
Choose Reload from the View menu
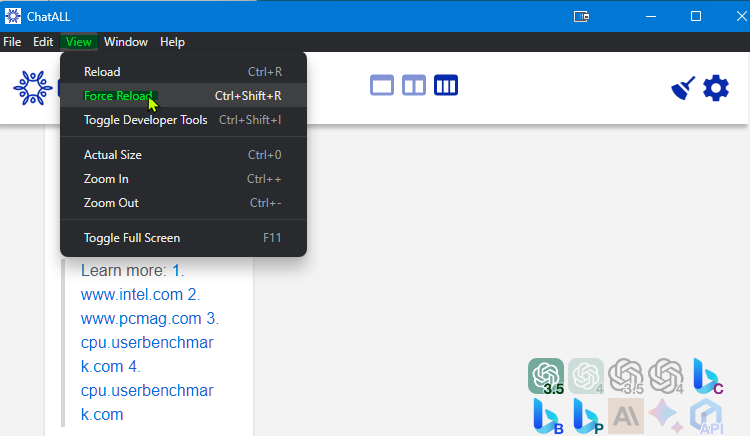click(x=183, y=72)
